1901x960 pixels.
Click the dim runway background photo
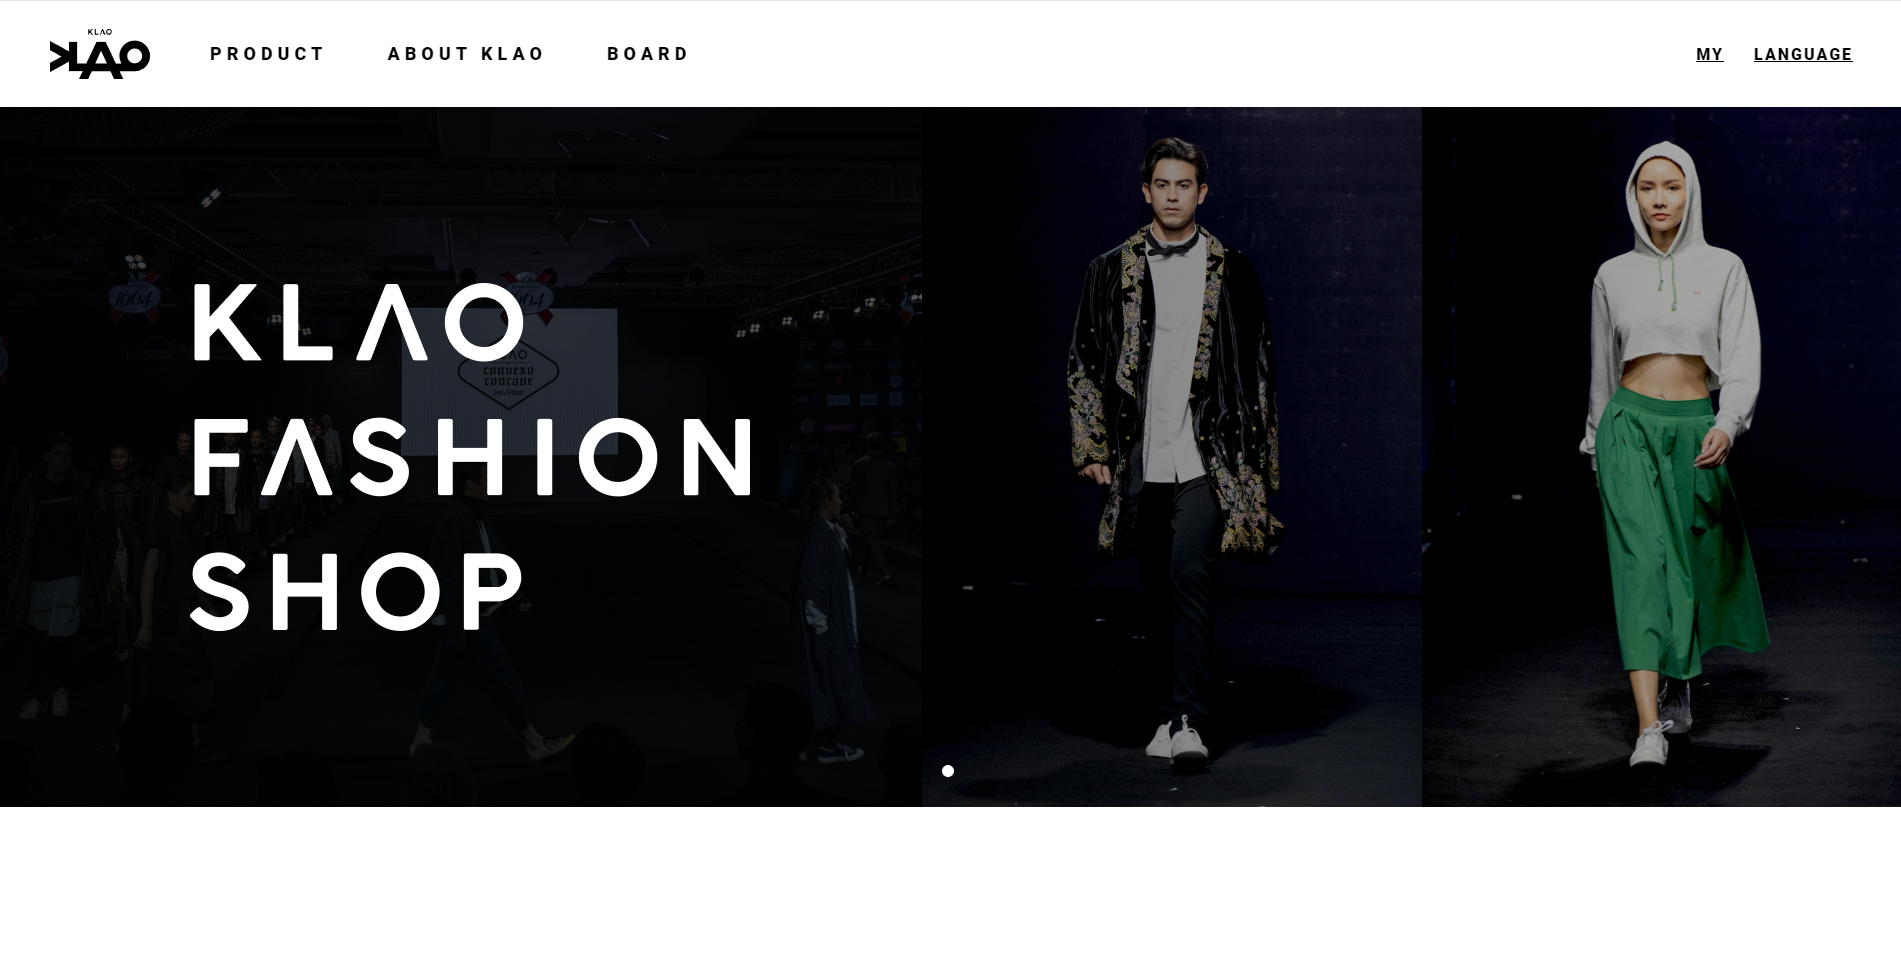[461, 457]
